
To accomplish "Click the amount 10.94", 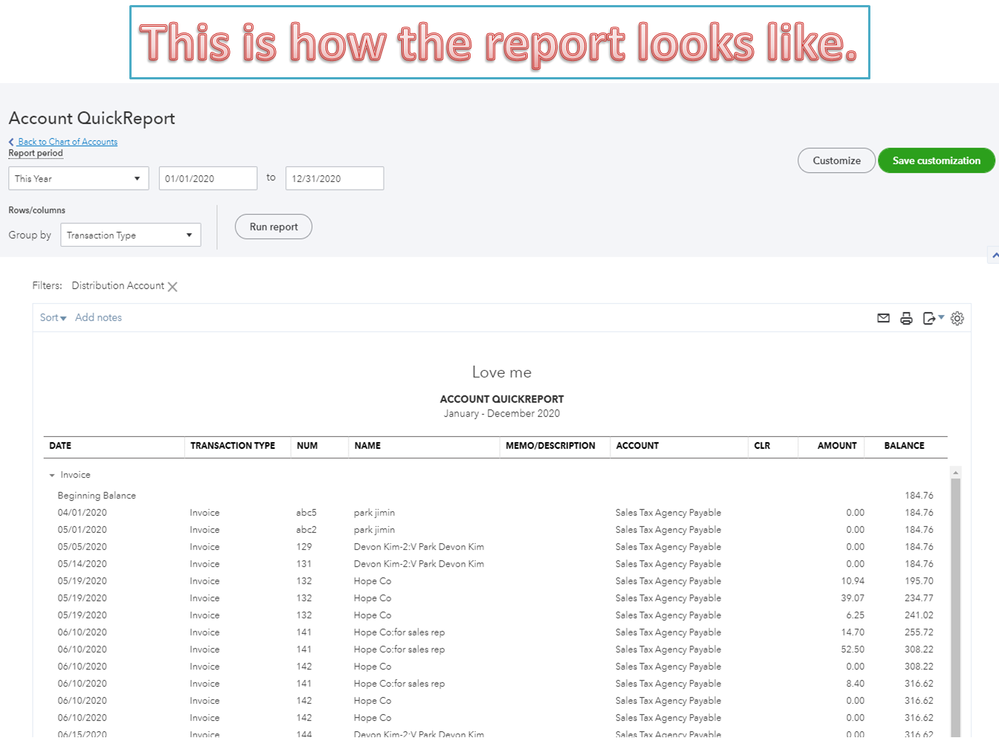I will pyautogui.click(x=852, y=581).
